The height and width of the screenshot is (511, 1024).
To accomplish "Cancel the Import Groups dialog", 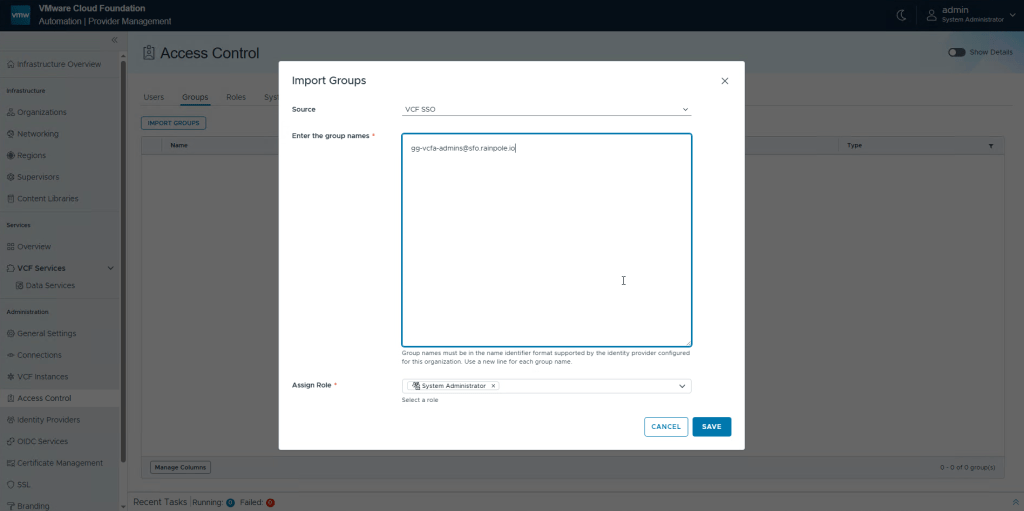I will [x=666, y=427].
